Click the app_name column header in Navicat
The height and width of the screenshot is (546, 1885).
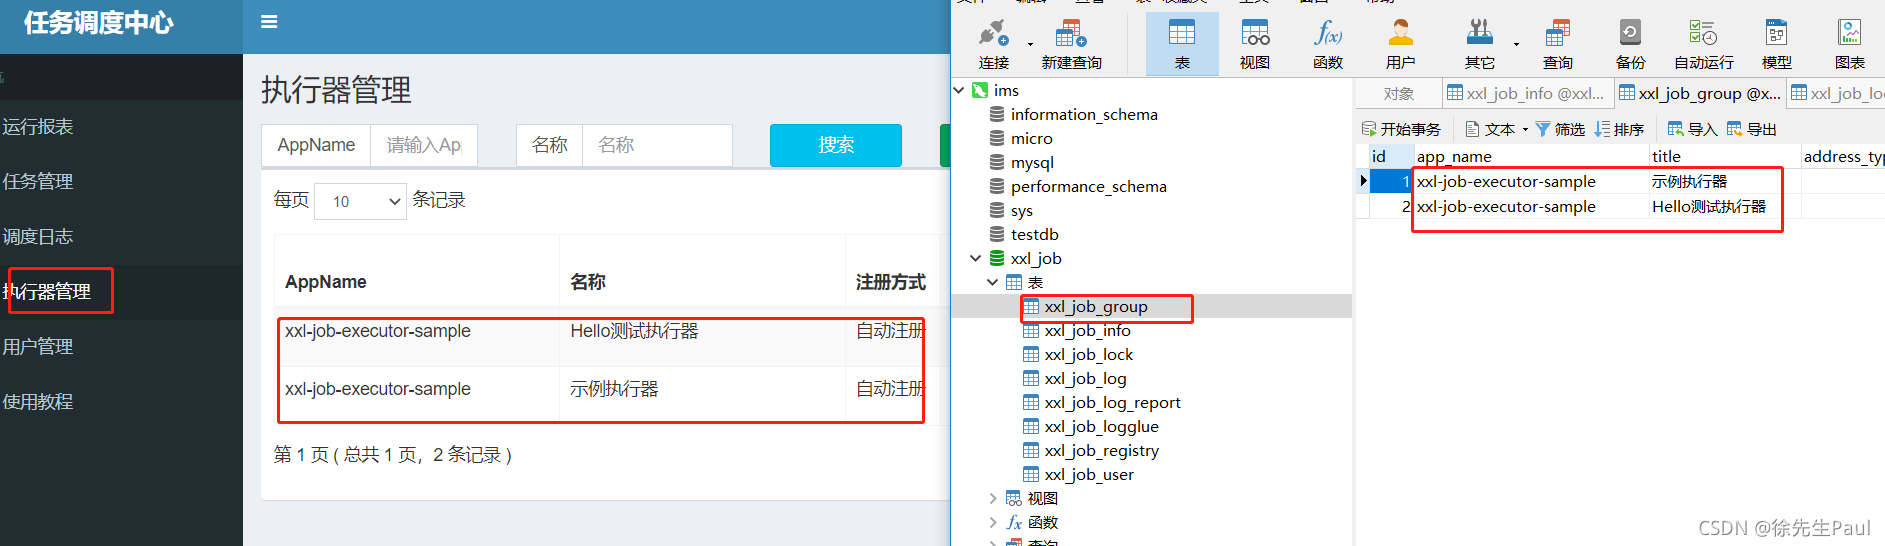tap(1530, 156)
